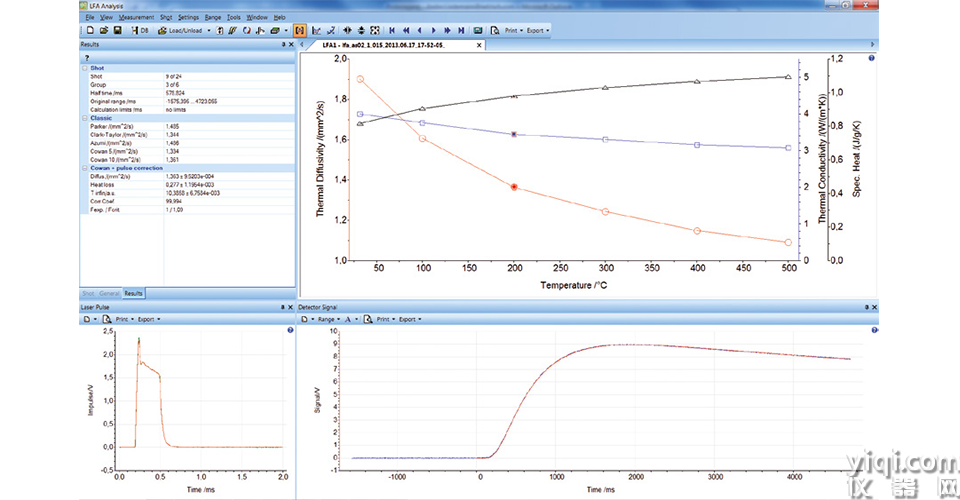Click the Load/Unload toolbar button

pos(180,30)
